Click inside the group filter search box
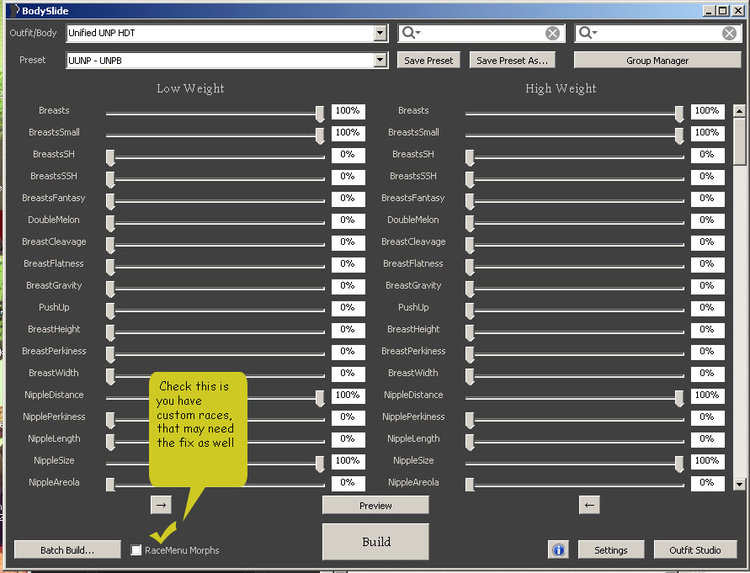Viewport: 750px width, 573px height. 659,33
